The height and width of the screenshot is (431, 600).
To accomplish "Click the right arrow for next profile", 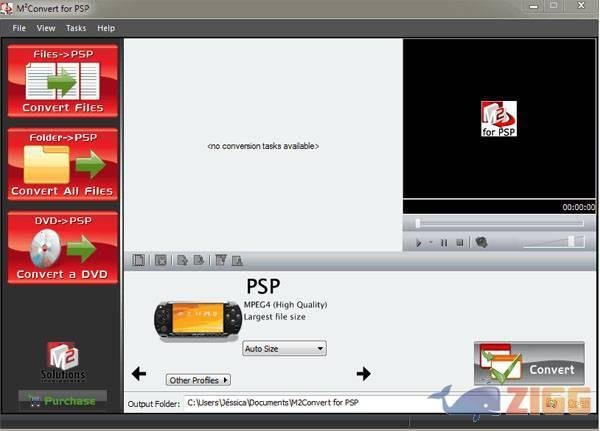I will coord(363,374).
